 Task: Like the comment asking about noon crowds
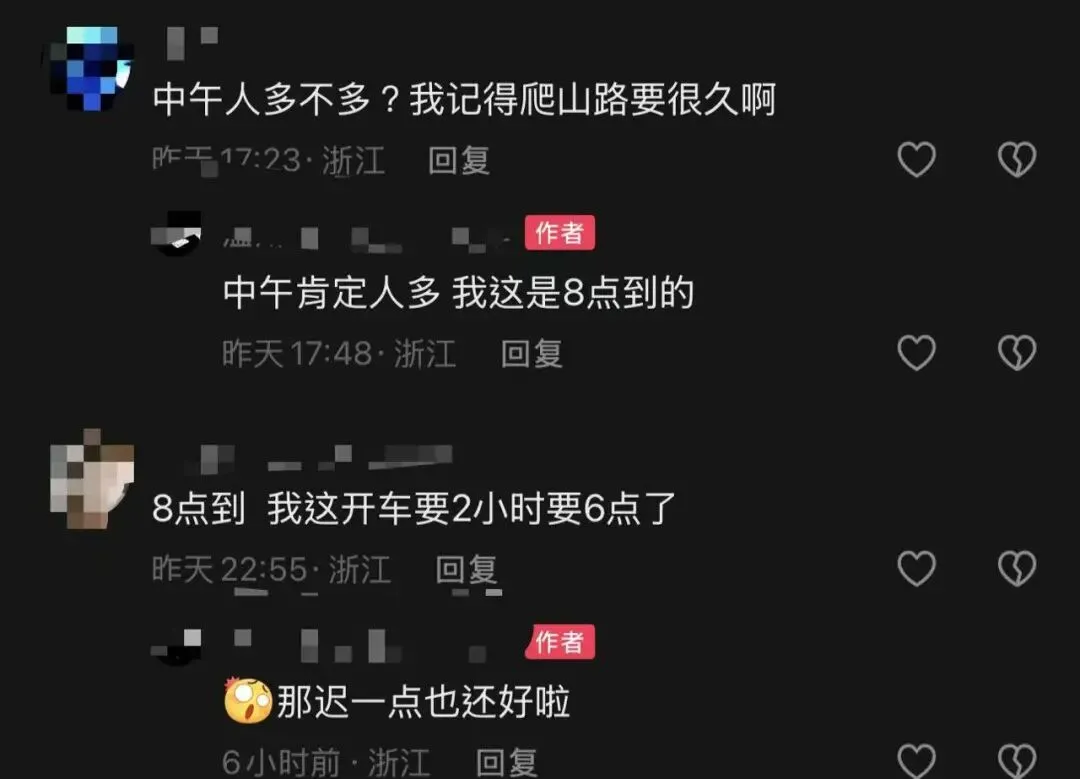coord(916,159)
